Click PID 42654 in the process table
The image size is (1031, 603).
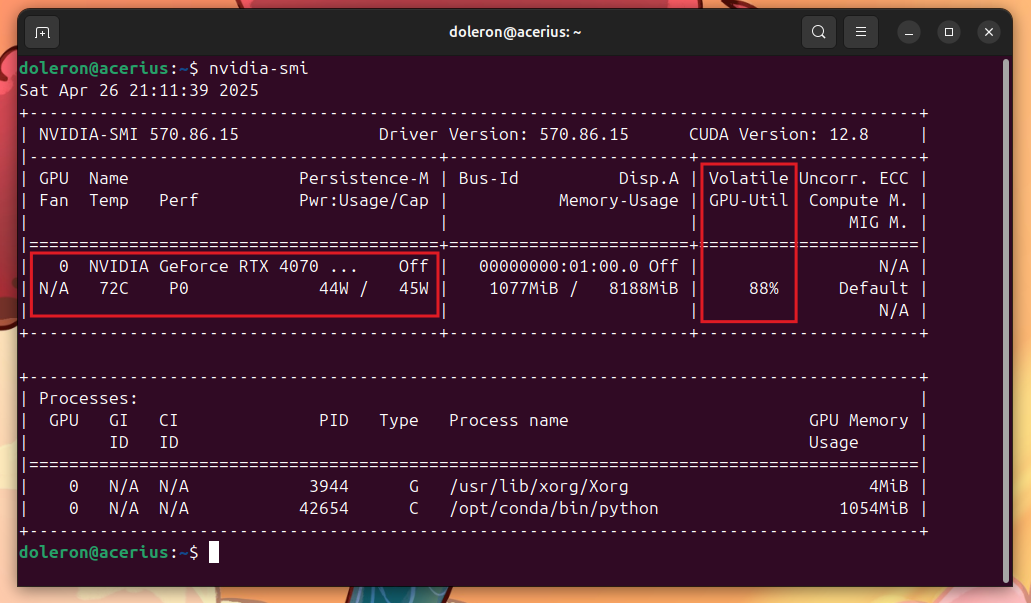(324, 508)
